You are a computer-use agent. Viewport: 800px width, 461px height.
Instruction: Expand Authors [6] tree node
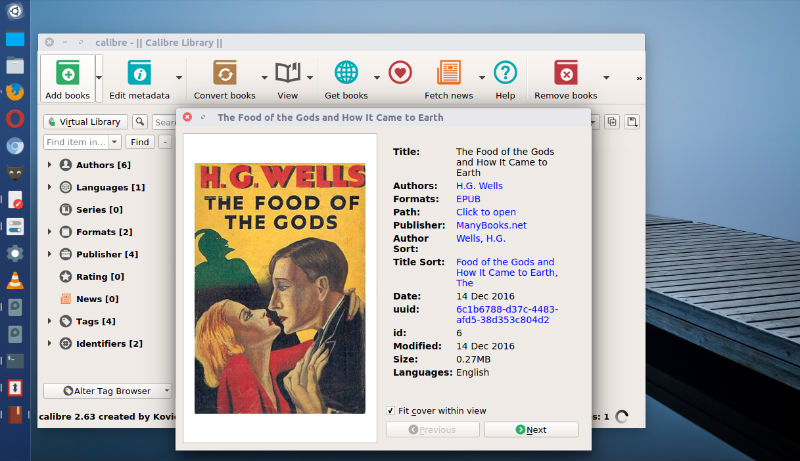point(49,165)
